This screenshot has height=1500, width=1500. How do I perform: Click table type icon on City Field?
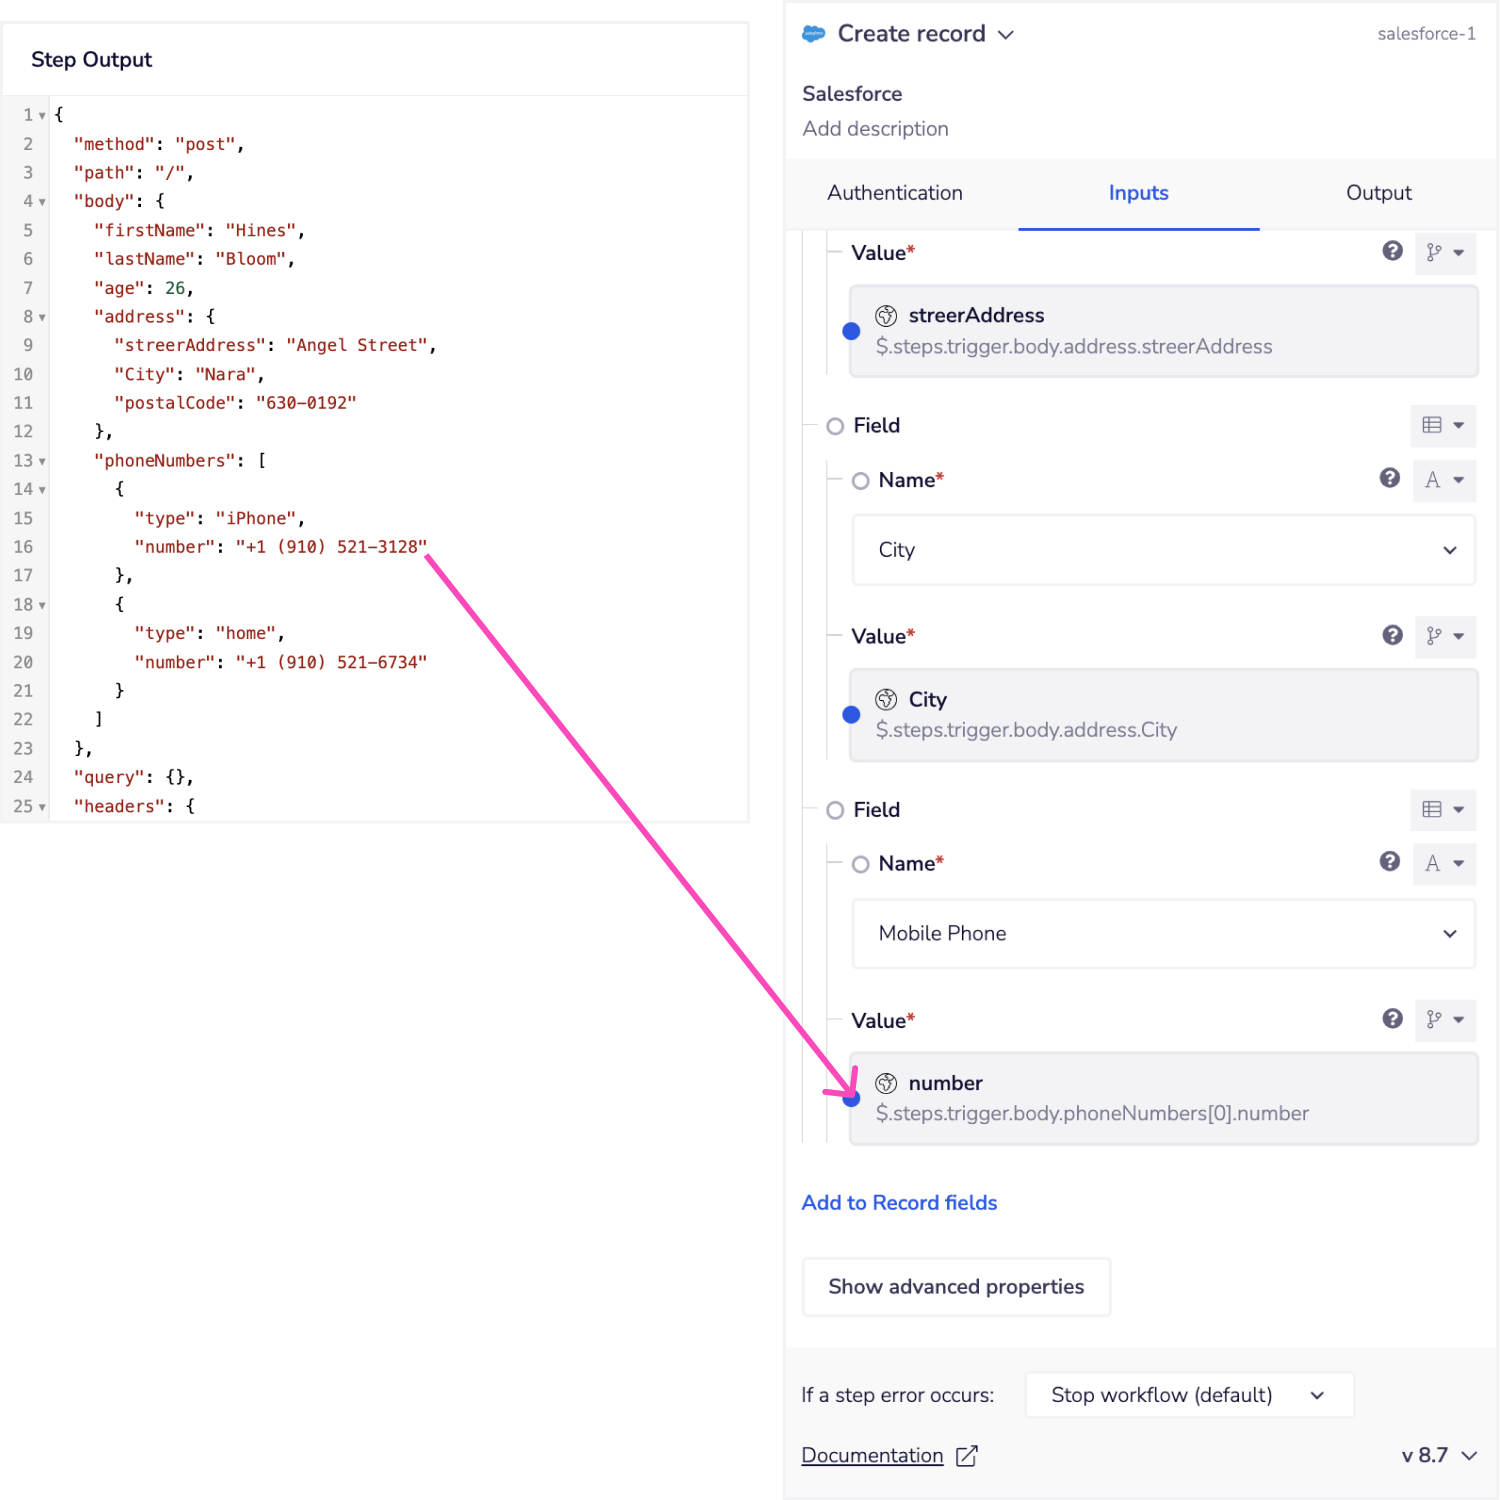[x=1432, y=425]
